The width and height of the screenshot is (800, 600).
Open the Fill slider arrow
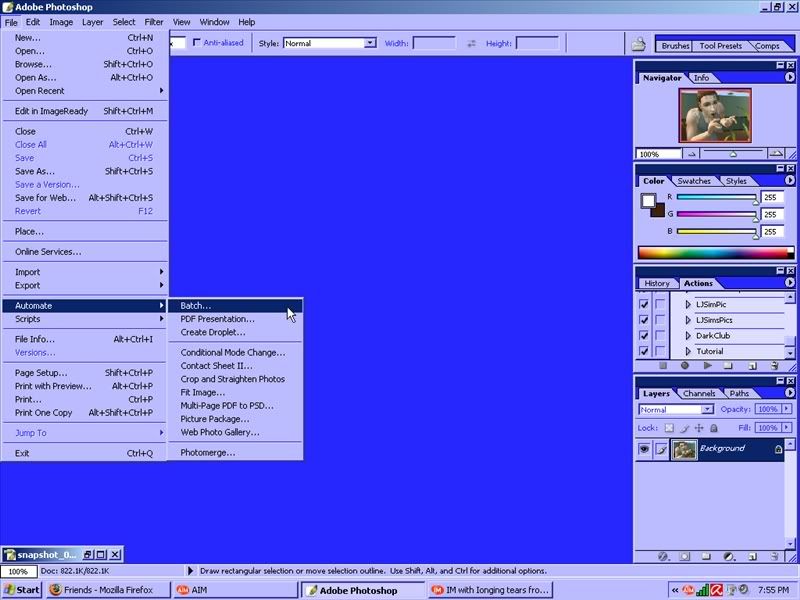pyautogui.click(x=786, y=428)
